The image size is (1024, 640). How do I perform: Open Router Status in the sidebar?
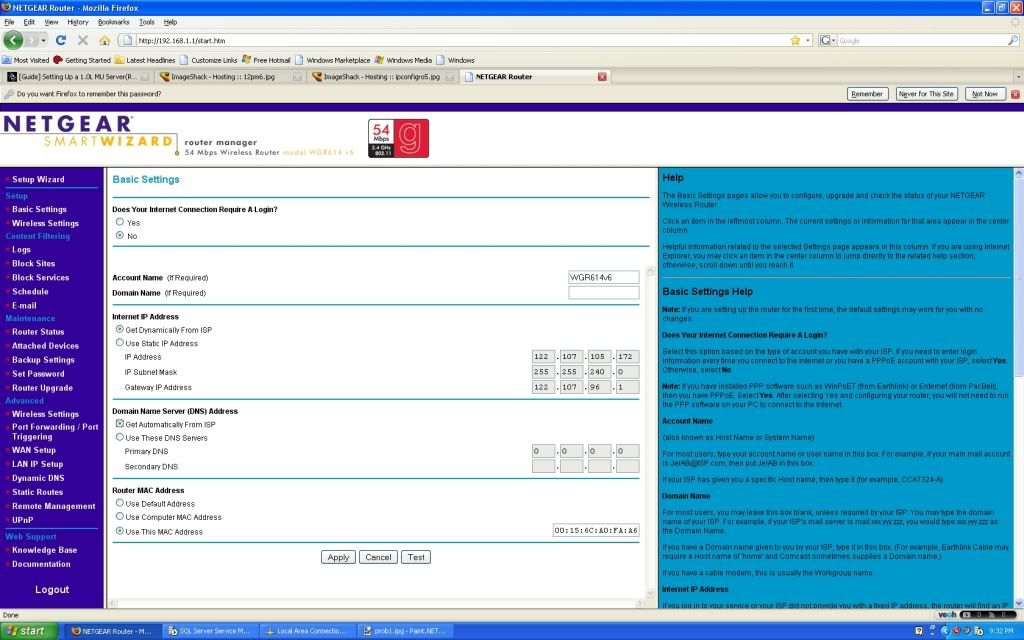38,332
